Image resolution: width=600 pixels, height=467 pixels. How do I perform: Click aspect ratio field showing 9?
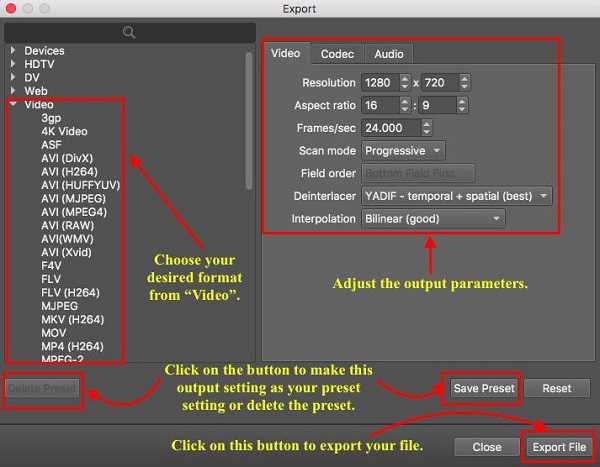coord(439,105)
